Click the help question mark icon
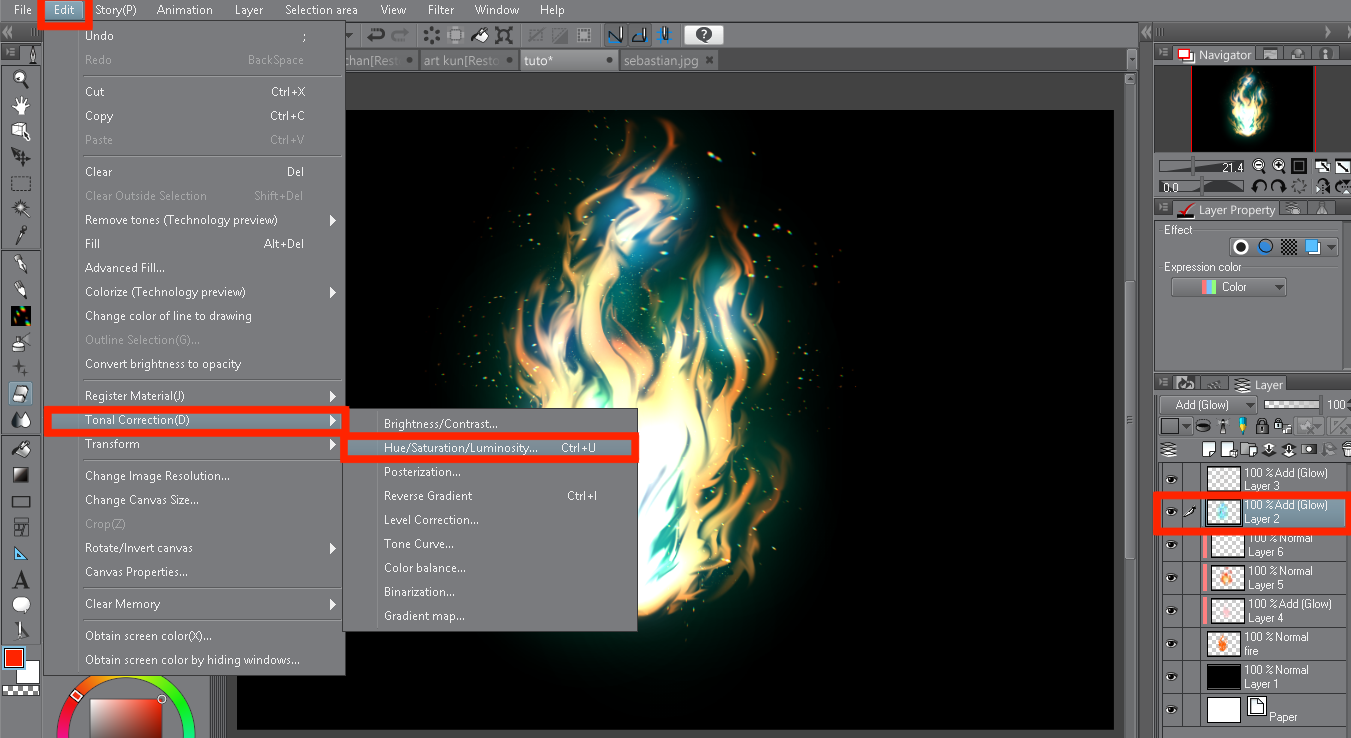Screen dimensions: 1351x738 [704, 35]
